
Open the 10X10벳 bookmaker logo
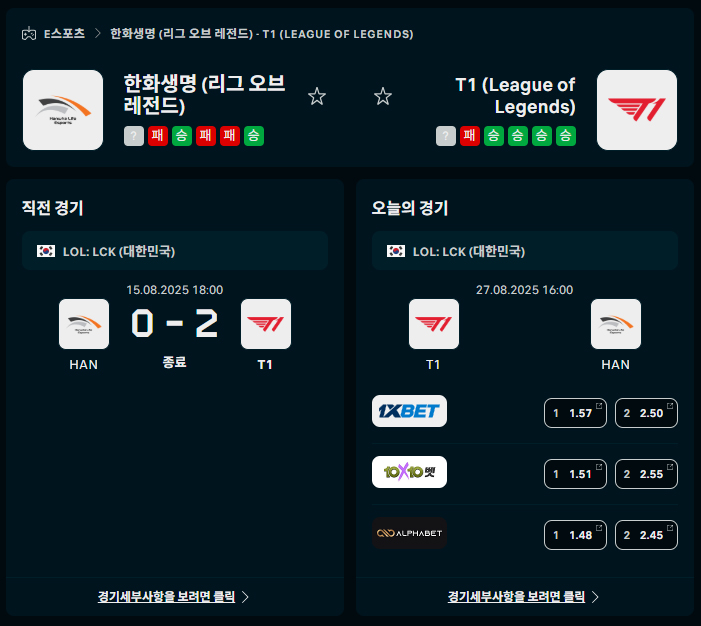pyautogui.click(x=410, y=472)
